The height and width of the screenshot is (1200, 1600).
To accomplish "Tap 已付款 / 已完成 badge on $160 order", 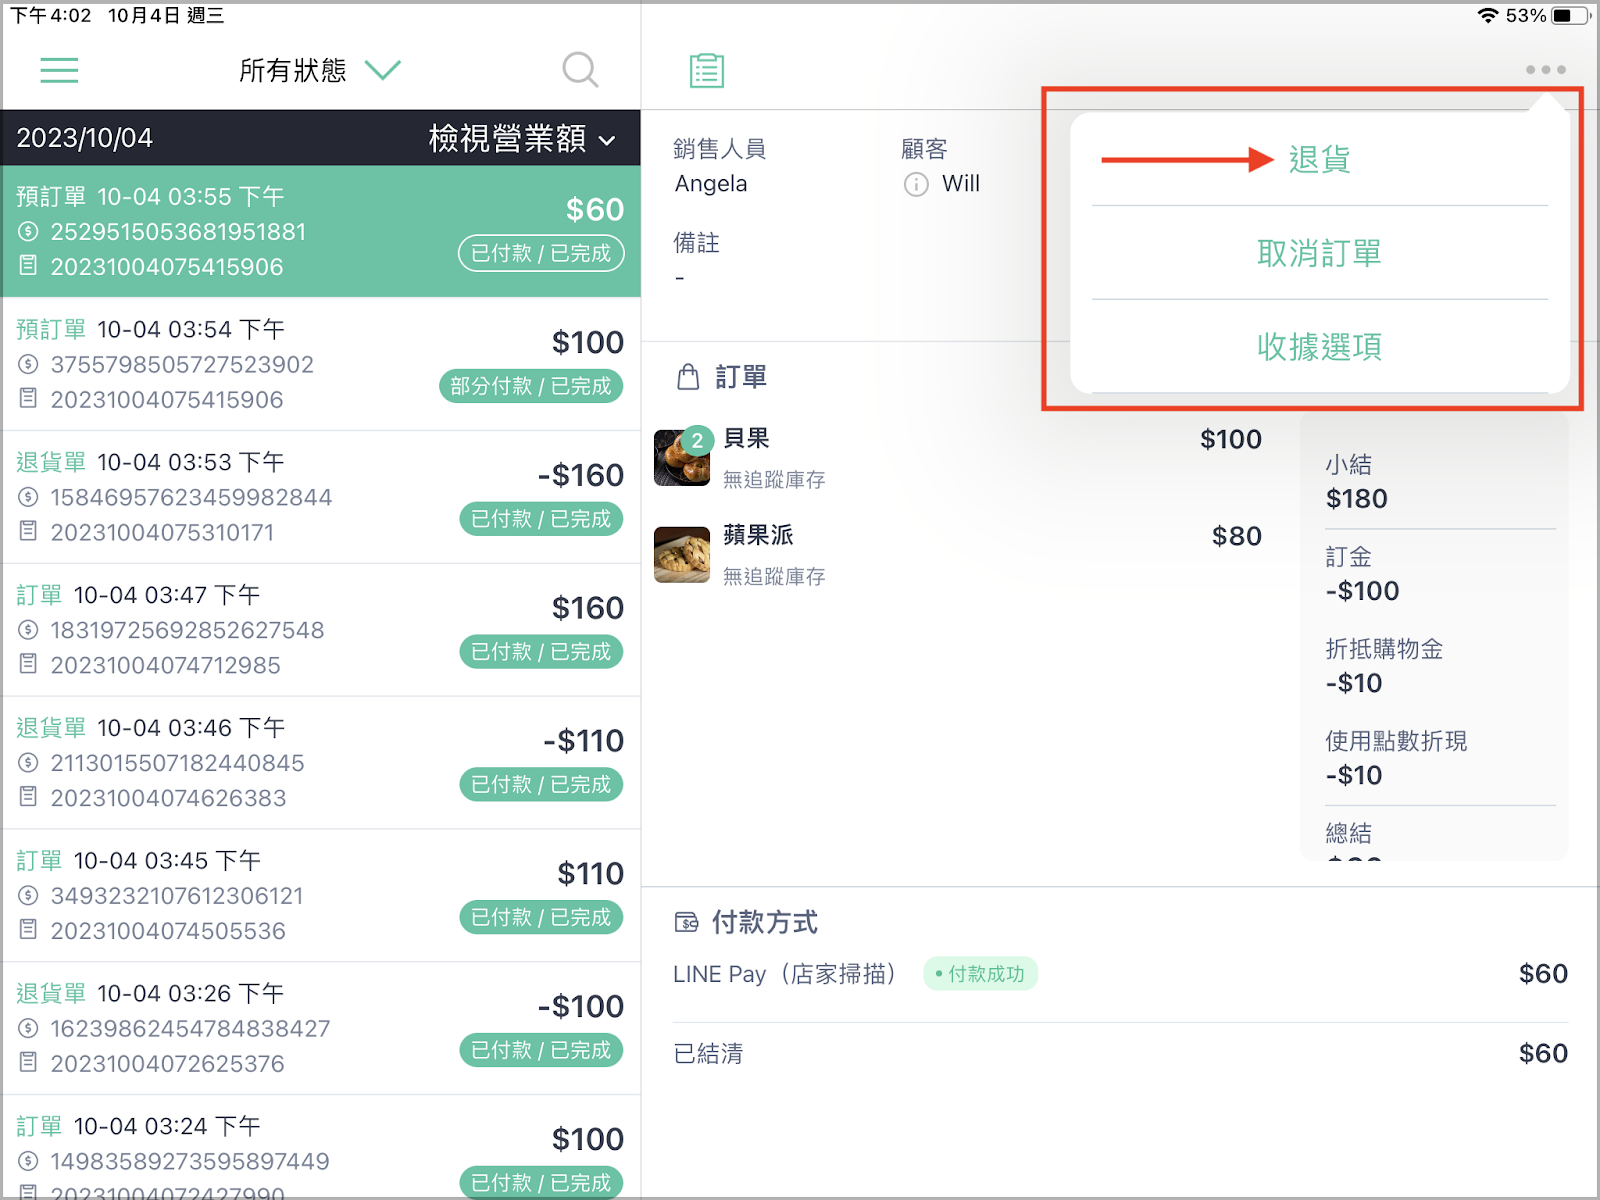I will [541, 652].
